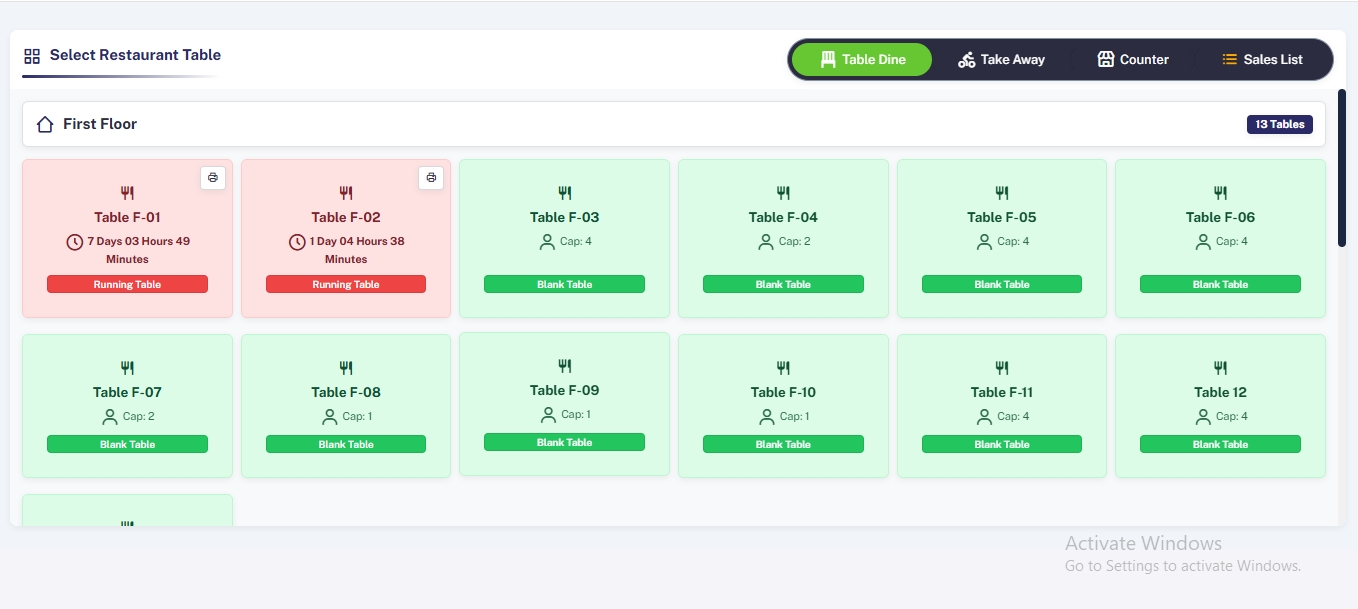Click fork-knife icon on Table F-11
This screenshot has height=609, width=1358.
tap(1002, 368)
